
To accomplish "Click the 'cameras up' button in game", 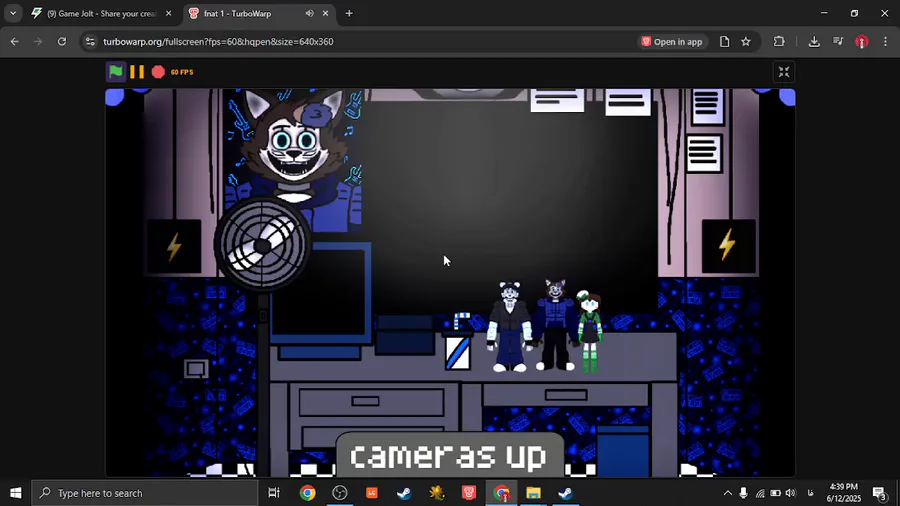I will coord(449,455).
